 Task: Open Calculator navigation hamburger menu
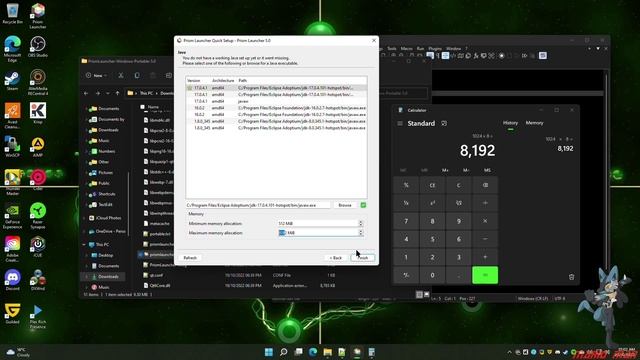tap(400, 123)
